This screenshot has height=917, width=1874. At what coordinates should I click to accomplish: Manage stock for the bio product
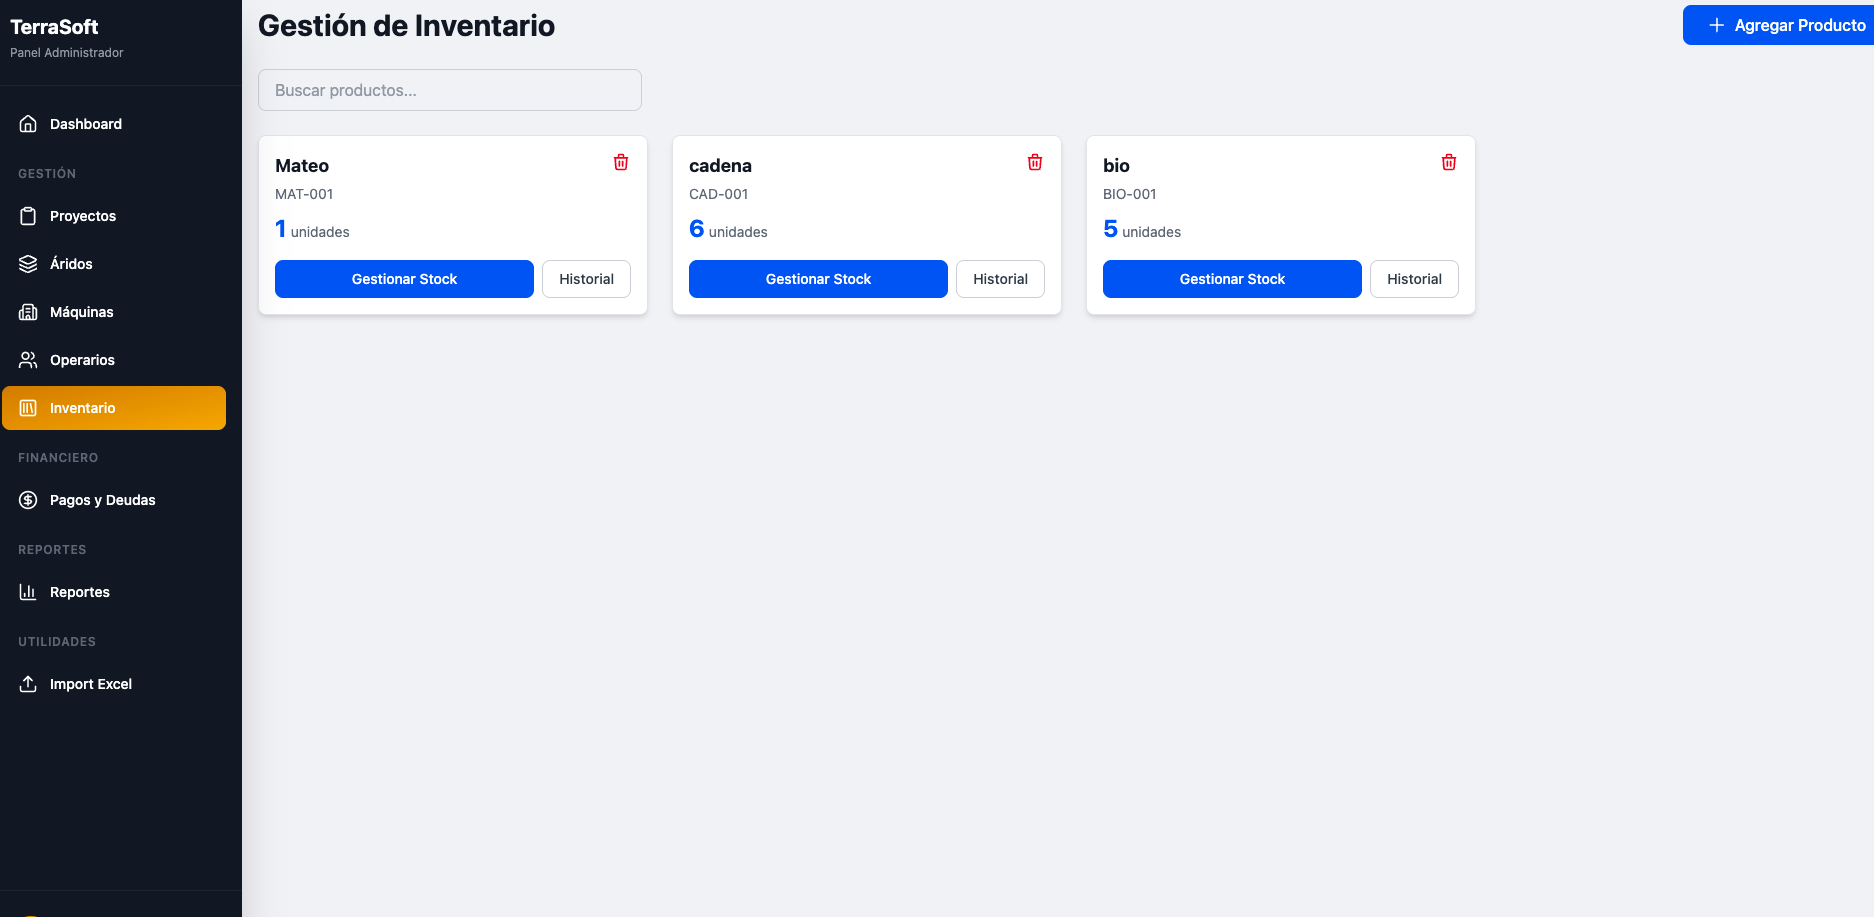pyautogui.click(x=1232, y=279)
